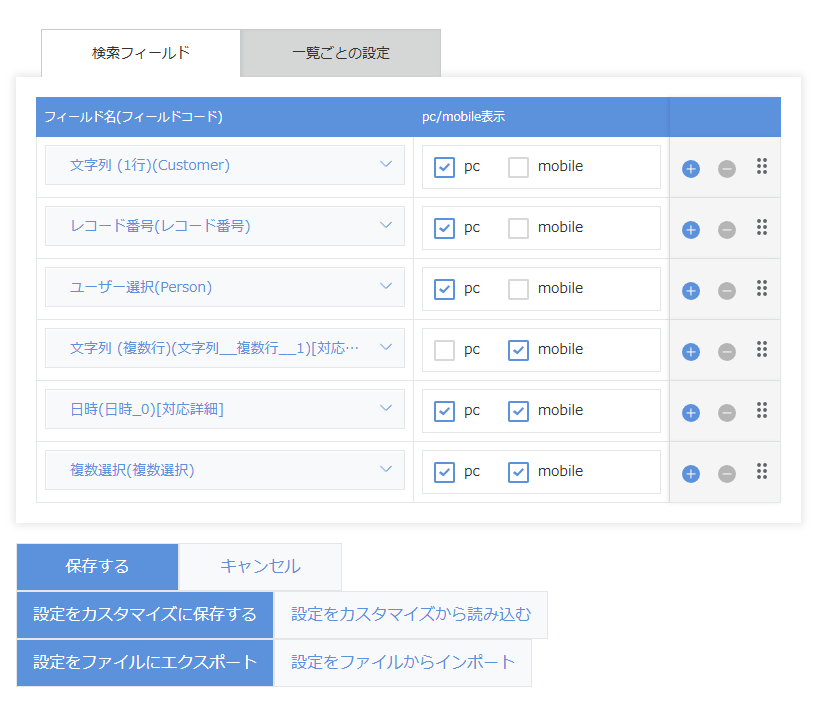Viewport: 820px width, 704px height.
Task: Add a row below the 日時 field row
Action: pos(690,413)
